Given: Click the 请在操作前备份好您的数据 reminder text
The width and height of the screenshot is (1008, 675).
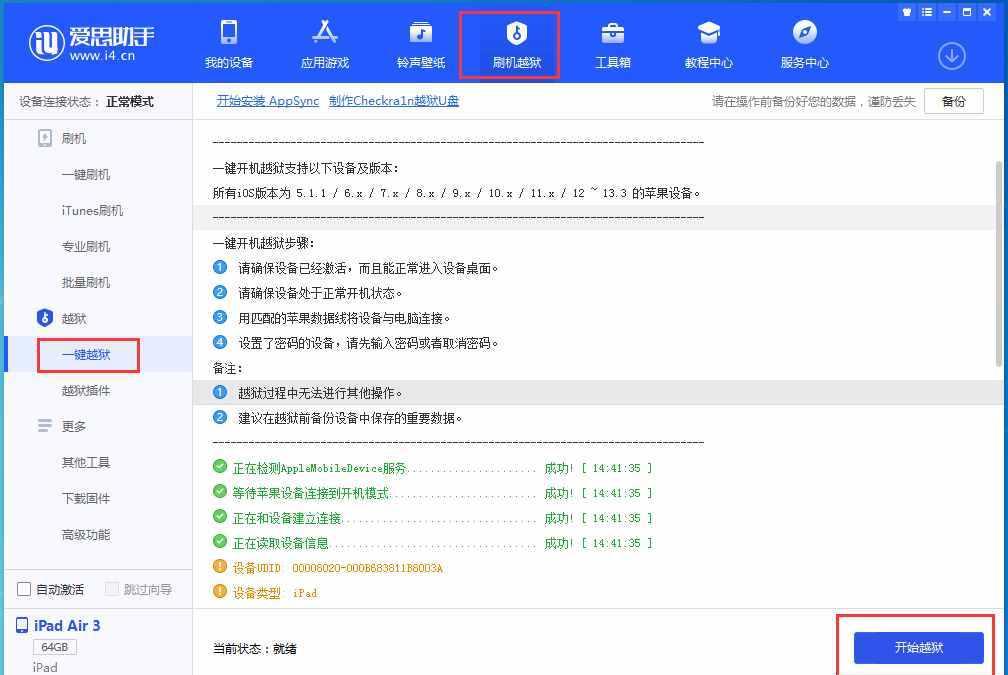Looking at the screenshot, I should 813,102.
